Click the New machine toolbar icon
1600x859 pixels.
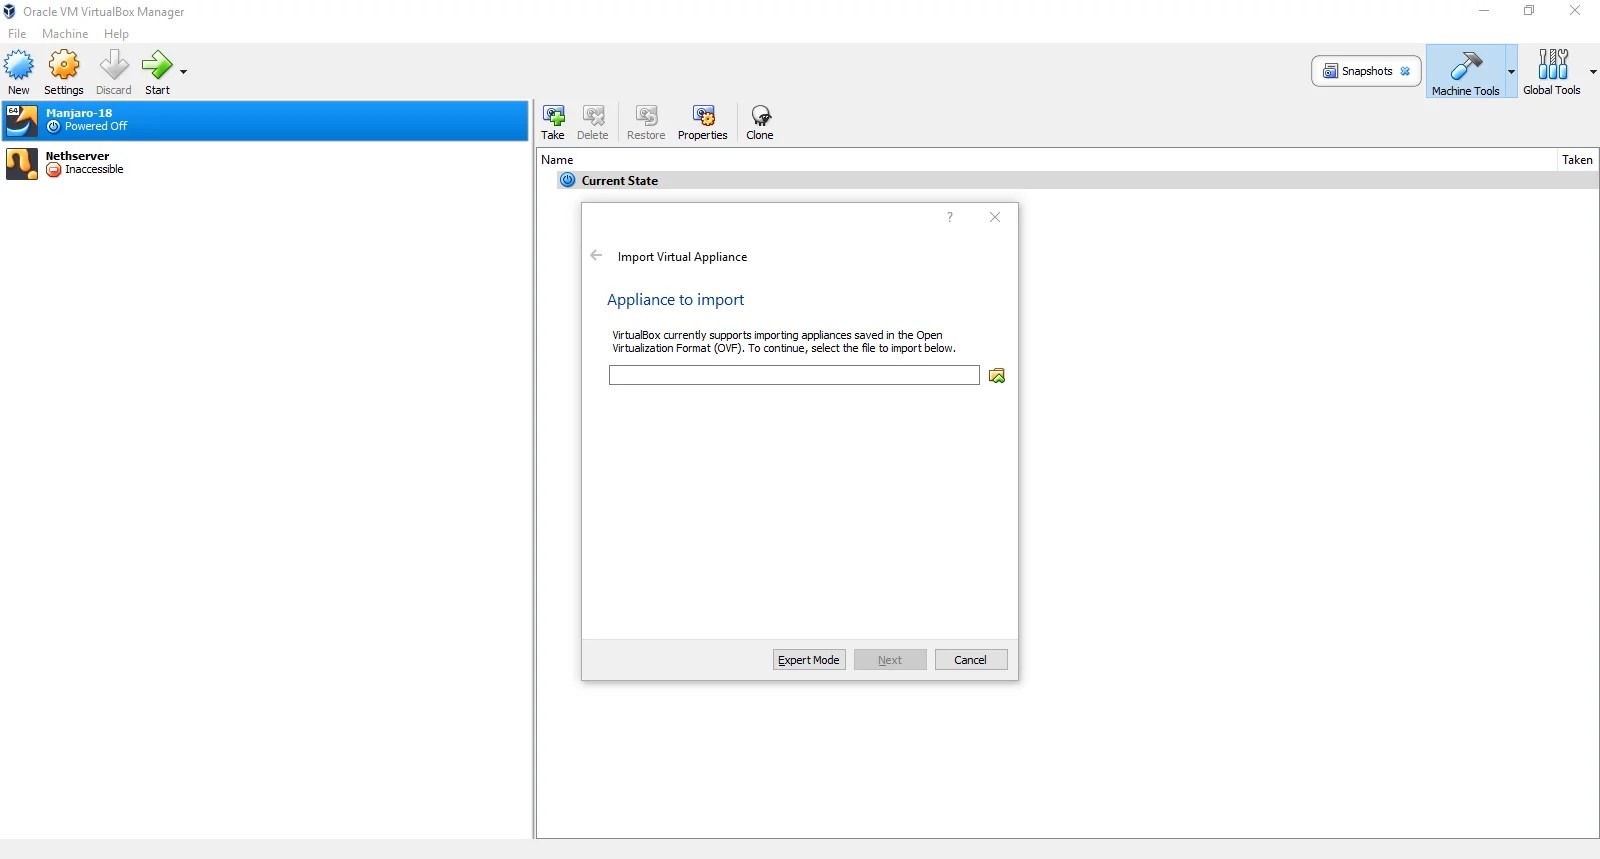coord(19,66)
